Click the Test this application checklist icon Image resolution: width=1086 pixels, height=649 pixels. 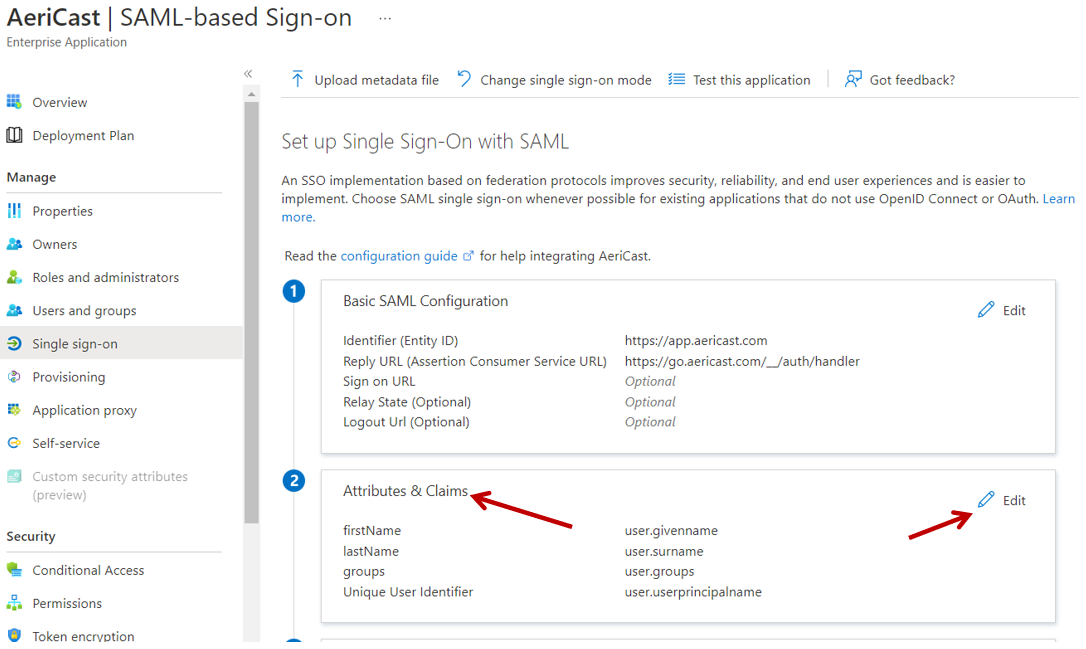click(677, 80)
